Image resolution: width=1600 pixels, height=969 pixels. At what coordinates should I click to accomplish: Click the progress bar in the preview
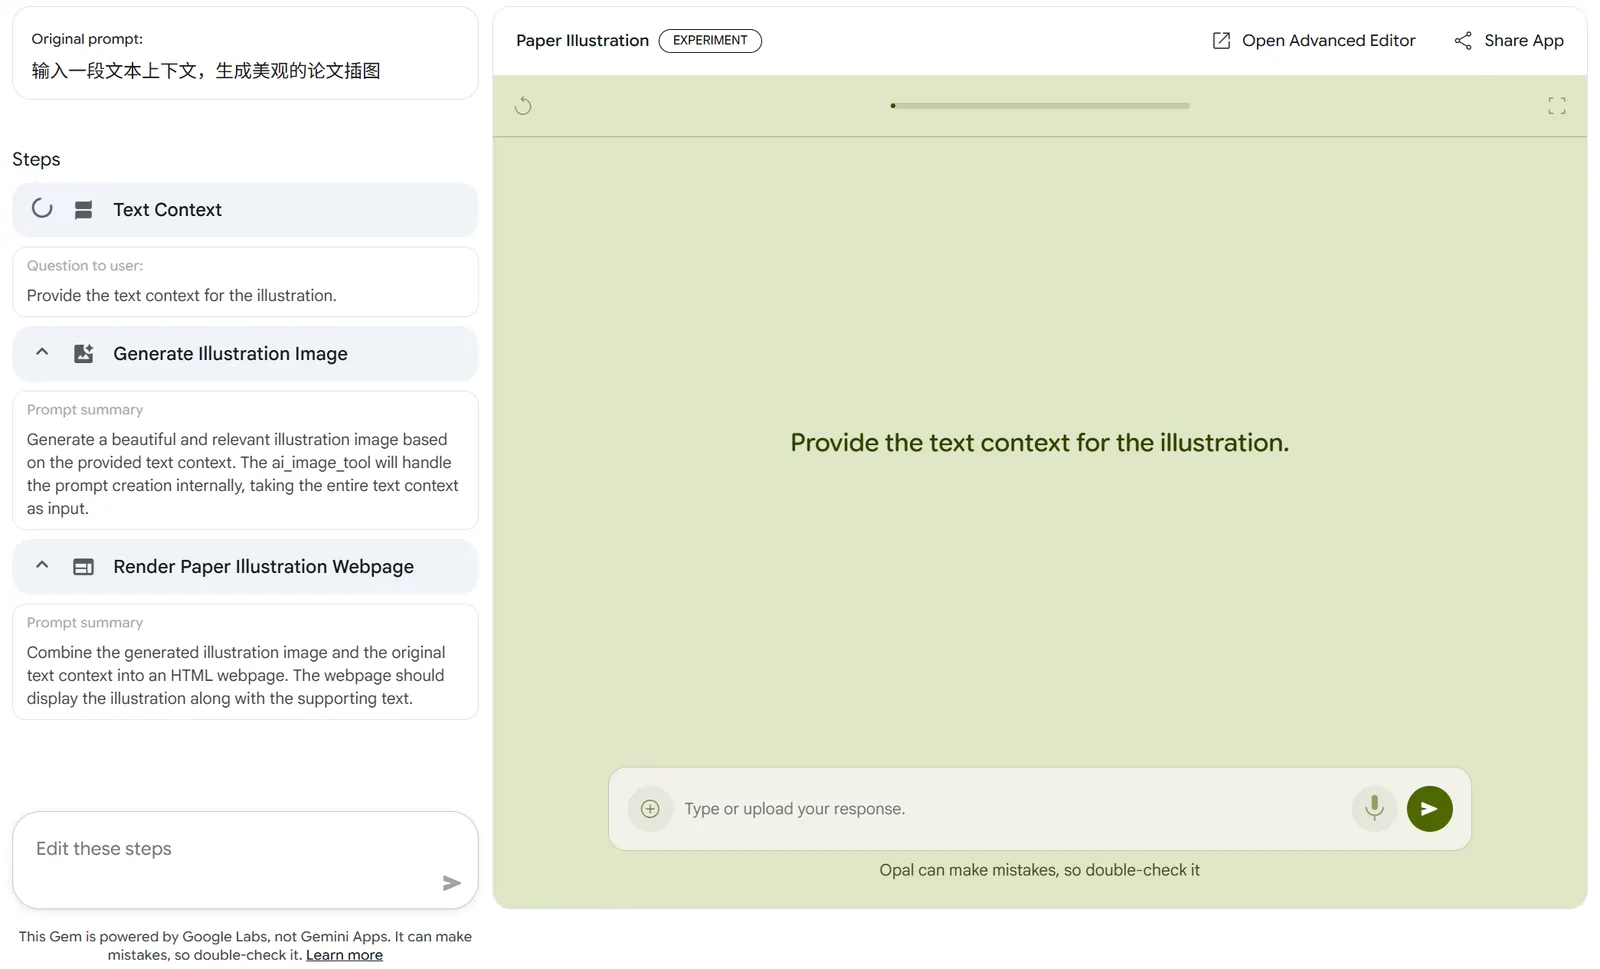1040,106
